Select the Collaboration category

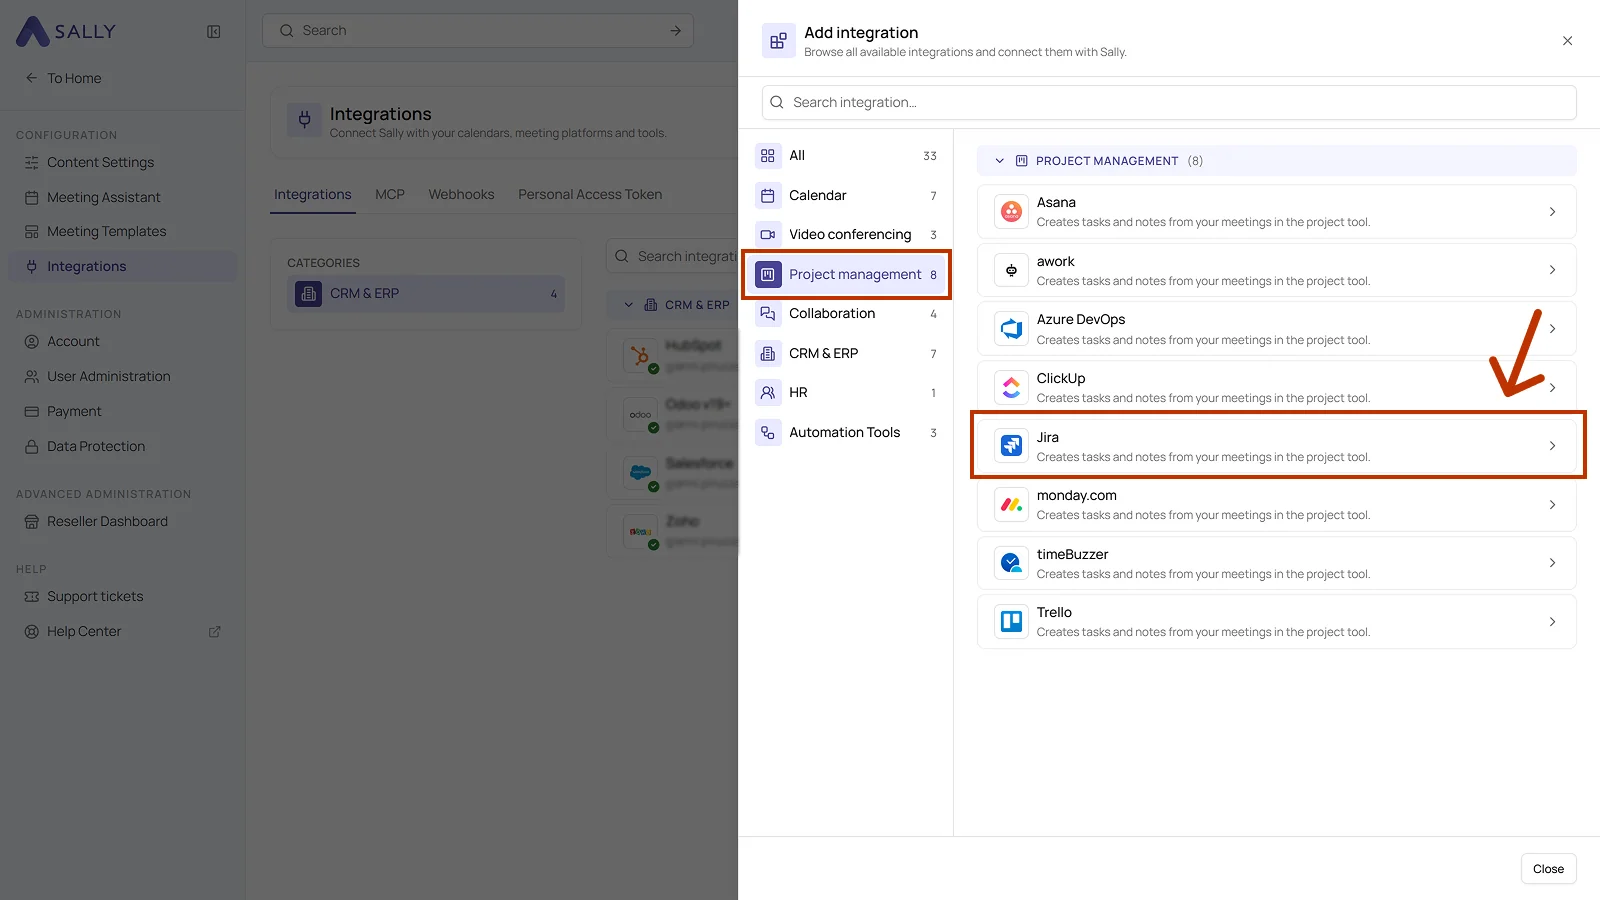click(846, 314)
